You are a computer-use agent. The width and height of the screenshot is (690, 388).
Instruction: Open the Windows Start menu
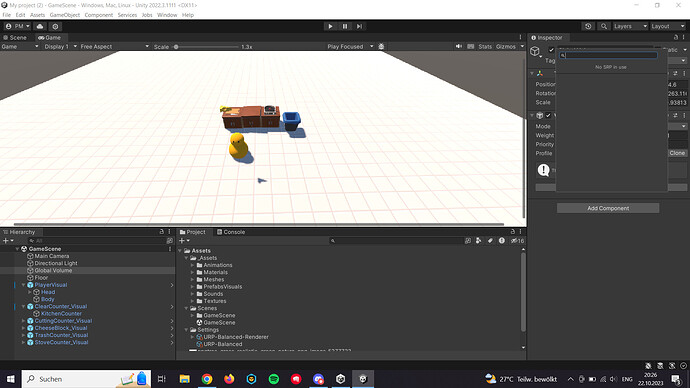point(11,379)
